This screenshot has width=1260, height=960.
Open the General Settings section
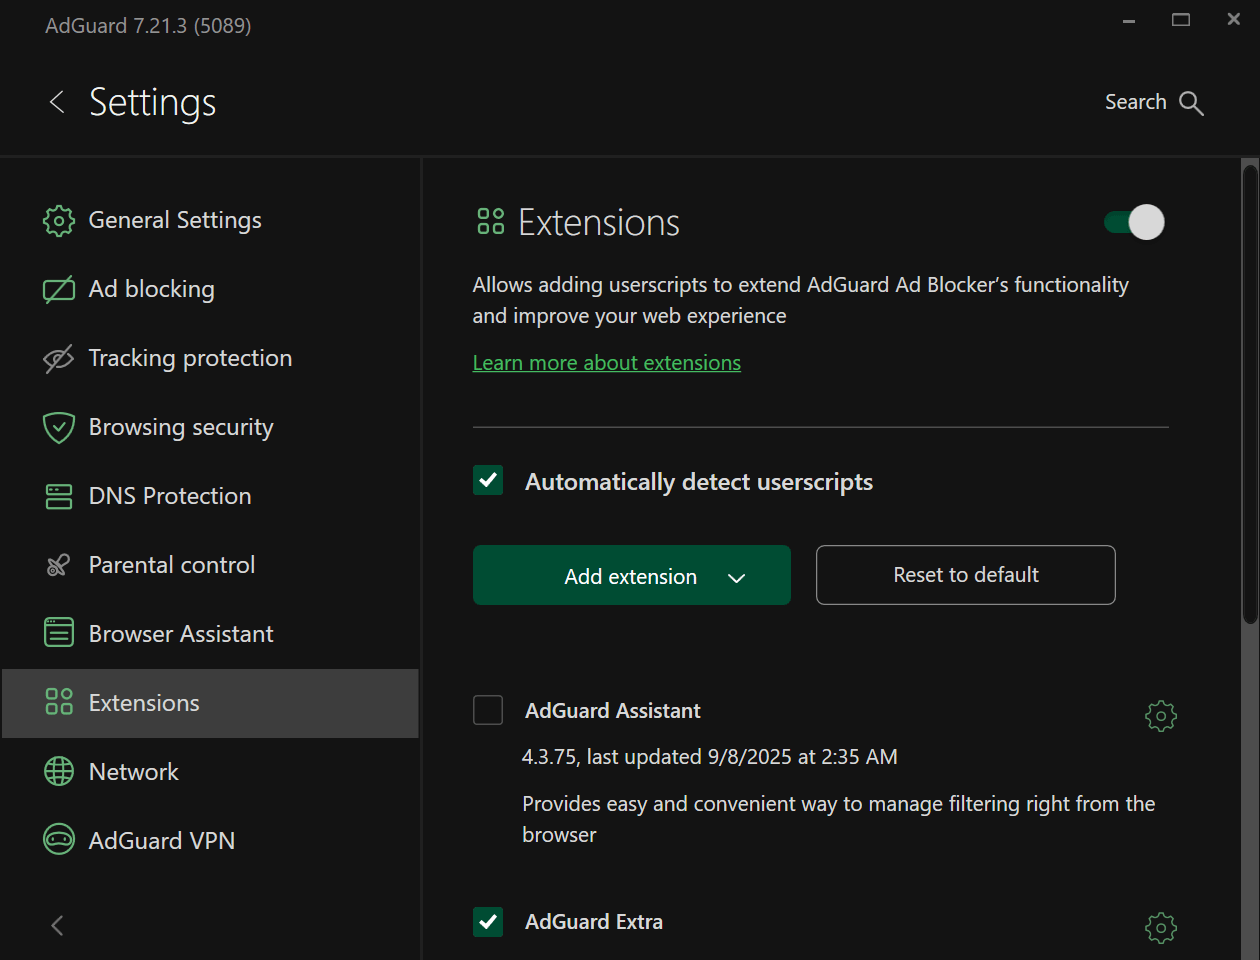point(210,221)
